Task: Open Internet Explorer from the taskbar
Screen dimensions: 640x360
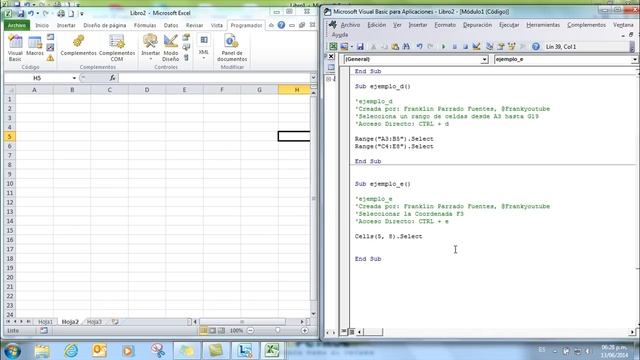Action: [x=71, y=350]
